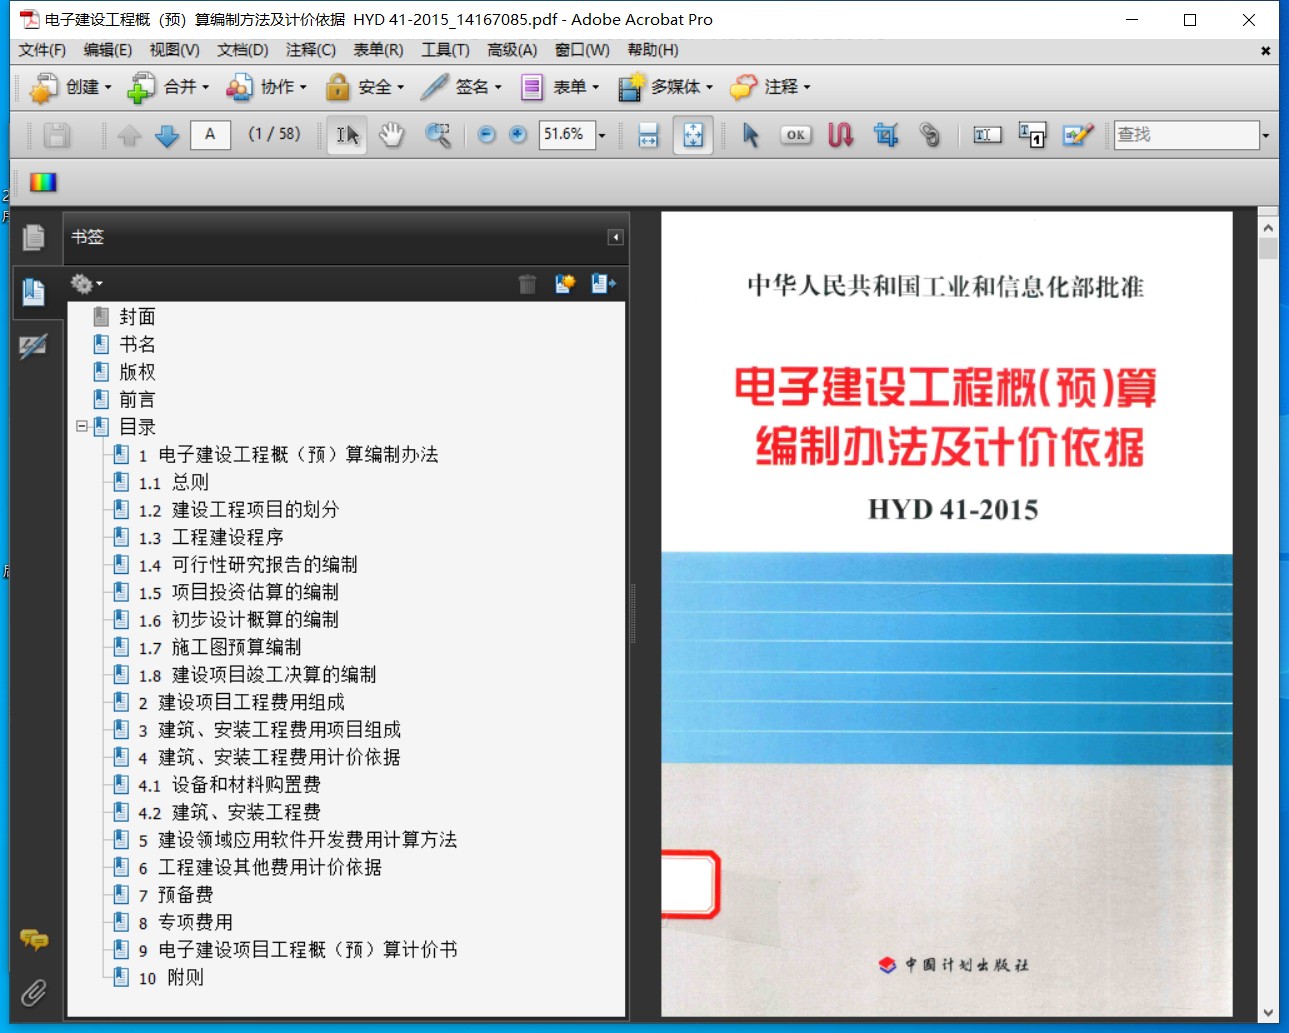Screen dimensions: 1289x1033
Task: Open the Attachments paperclip panel
Action: [x=33, y=992]
